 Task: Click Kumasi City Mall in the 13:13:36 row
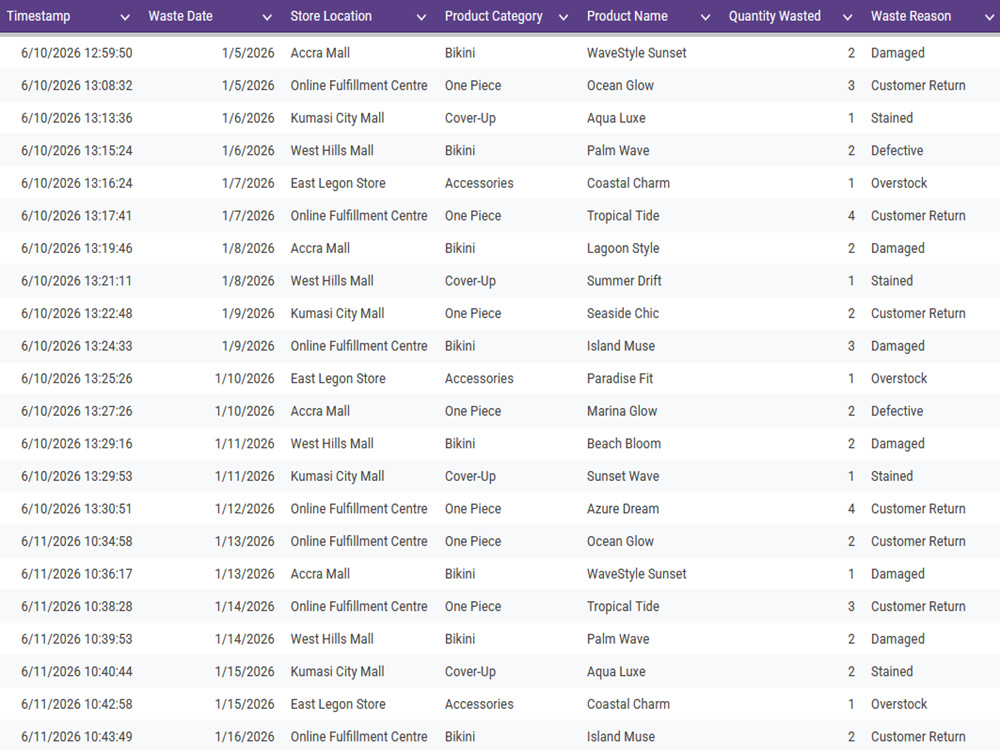coord(337,118)
